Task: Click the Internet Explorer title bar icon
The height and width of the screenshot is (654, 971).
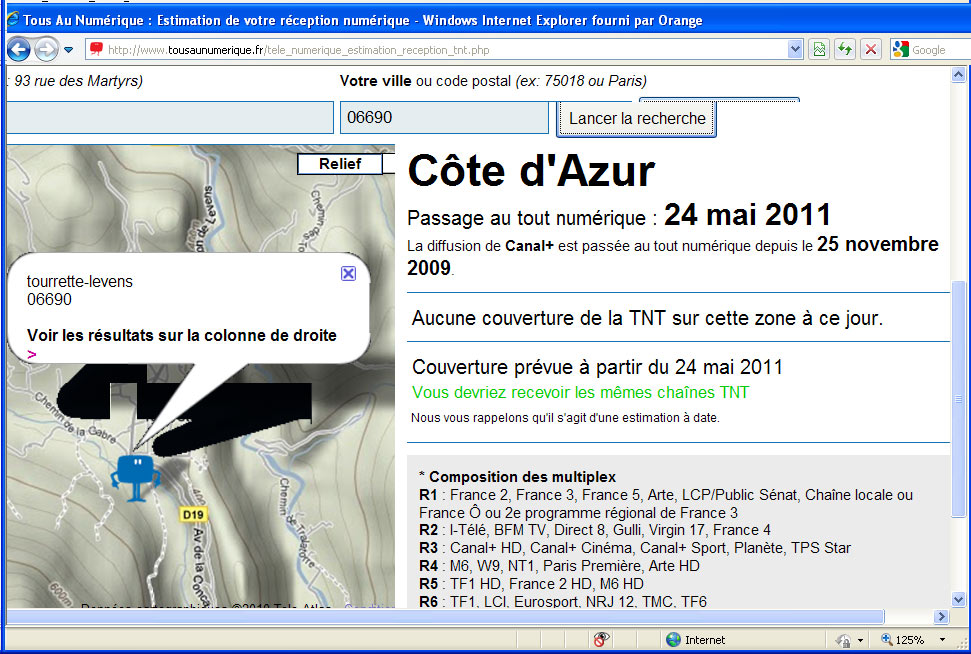Action: click(13, 19)
